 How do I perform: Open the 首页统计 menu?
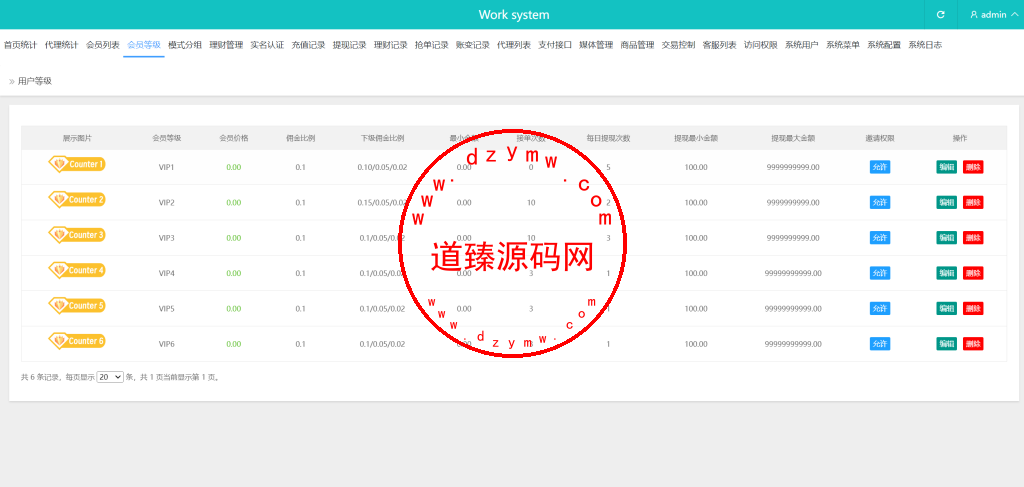point(20,45)
